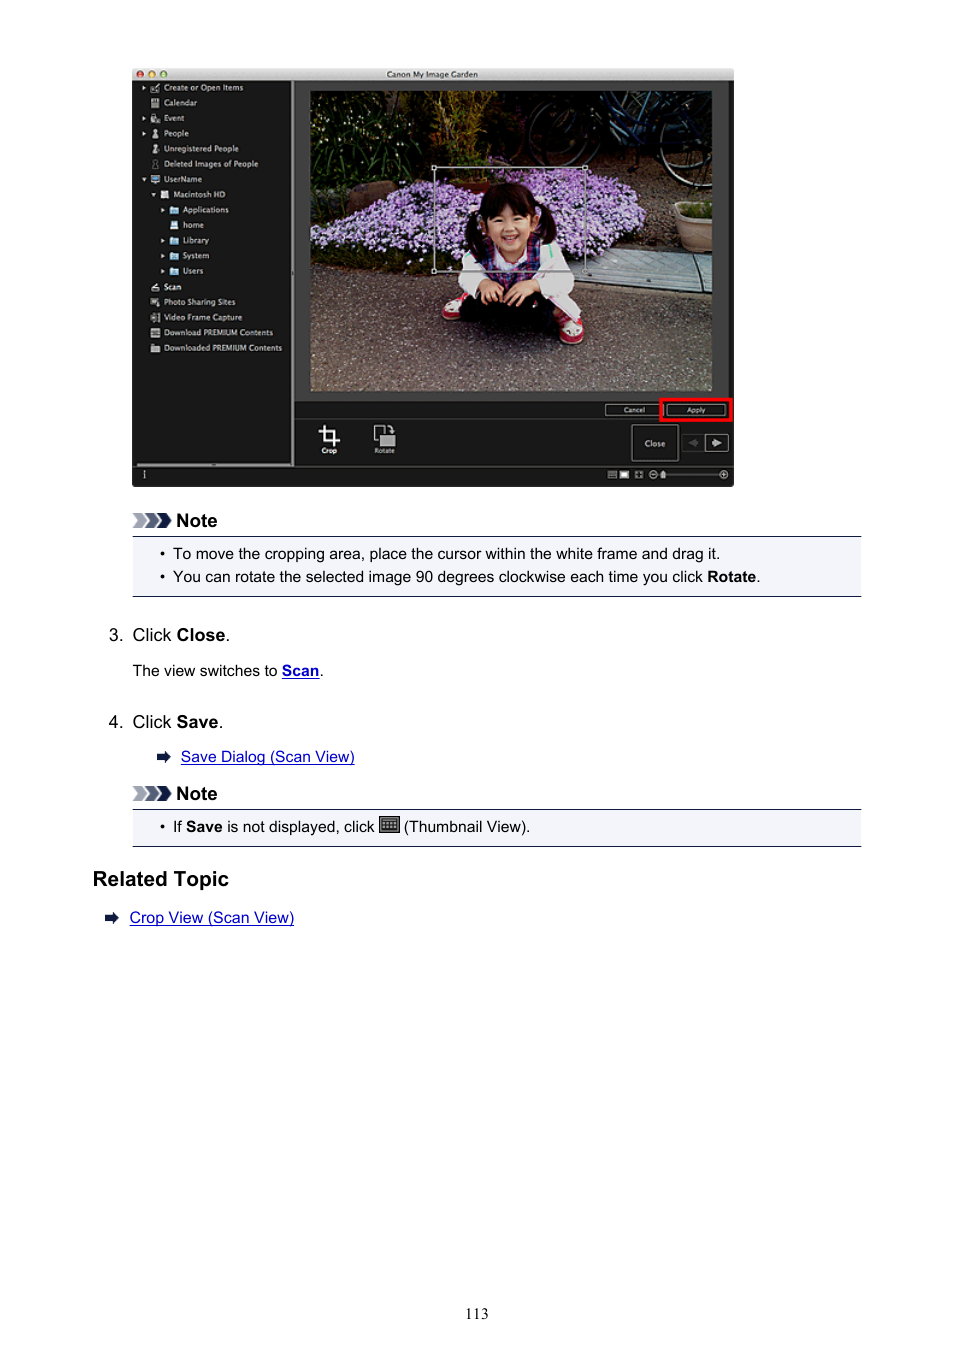Switch to Details View icon
Image resolution: width=954 pixels, height=1350 pixels.
[x=624, y=475]
